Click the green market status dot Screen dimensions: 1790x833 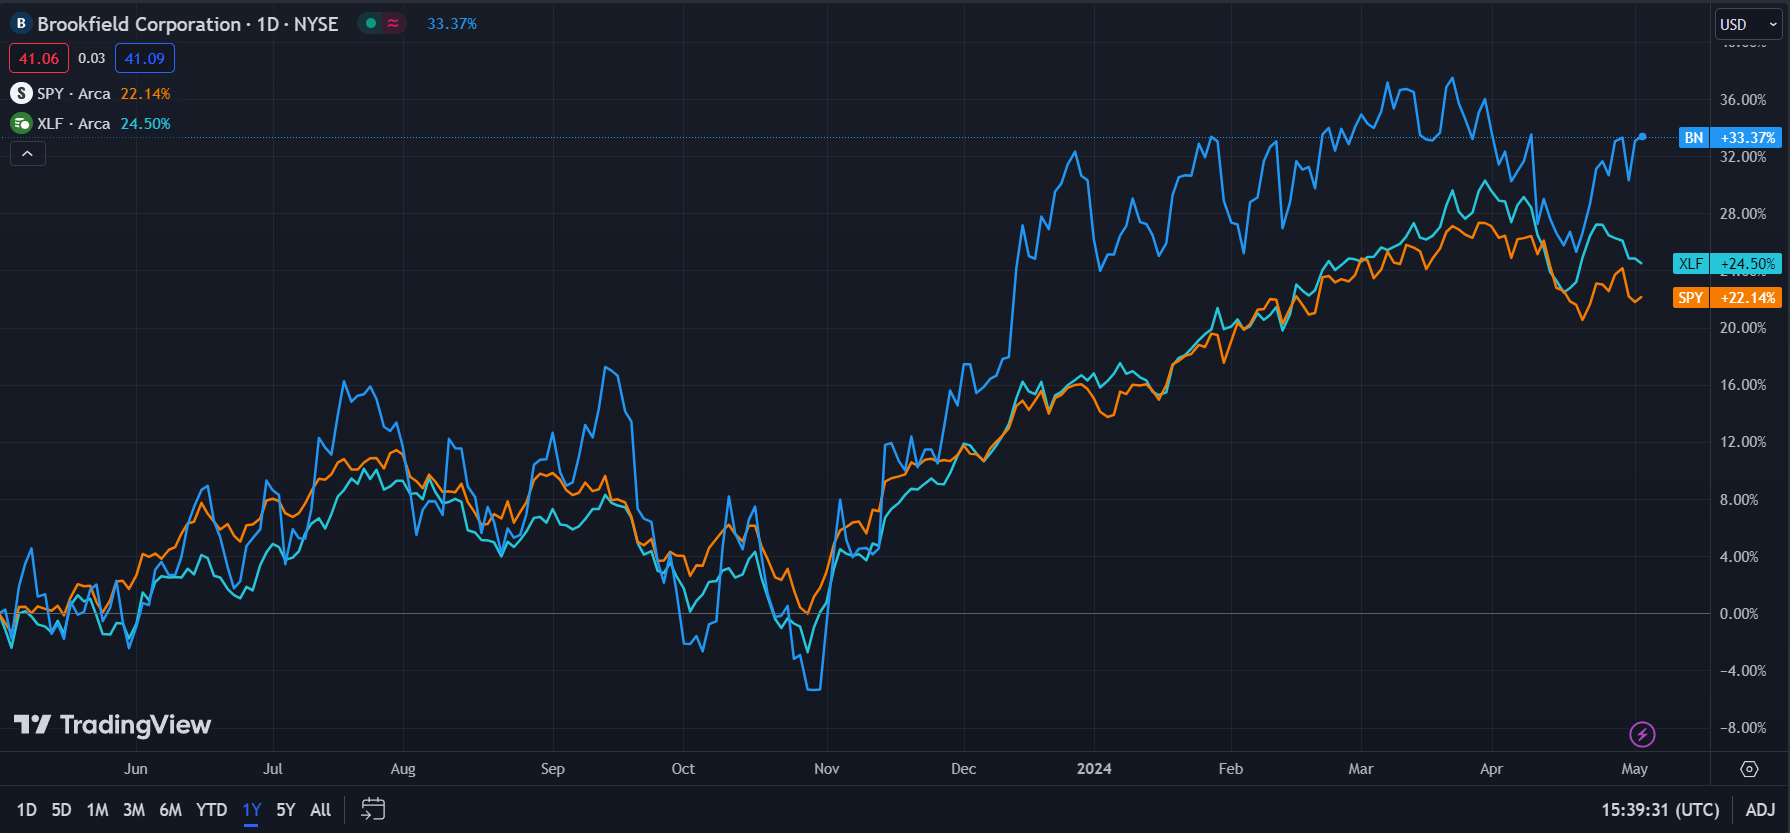[x=371, y=23]
